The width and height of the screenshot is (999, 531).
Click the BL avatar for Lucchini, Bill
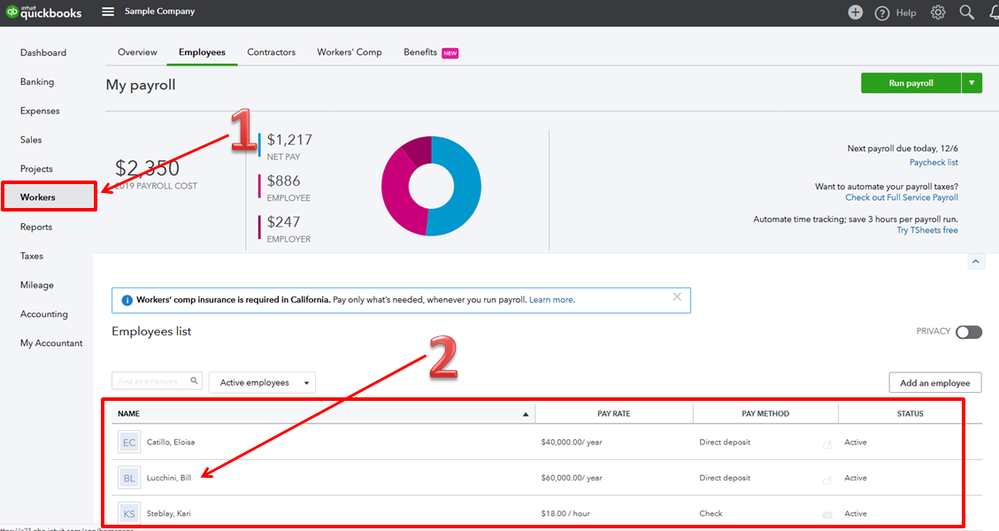tap(129, 478)
